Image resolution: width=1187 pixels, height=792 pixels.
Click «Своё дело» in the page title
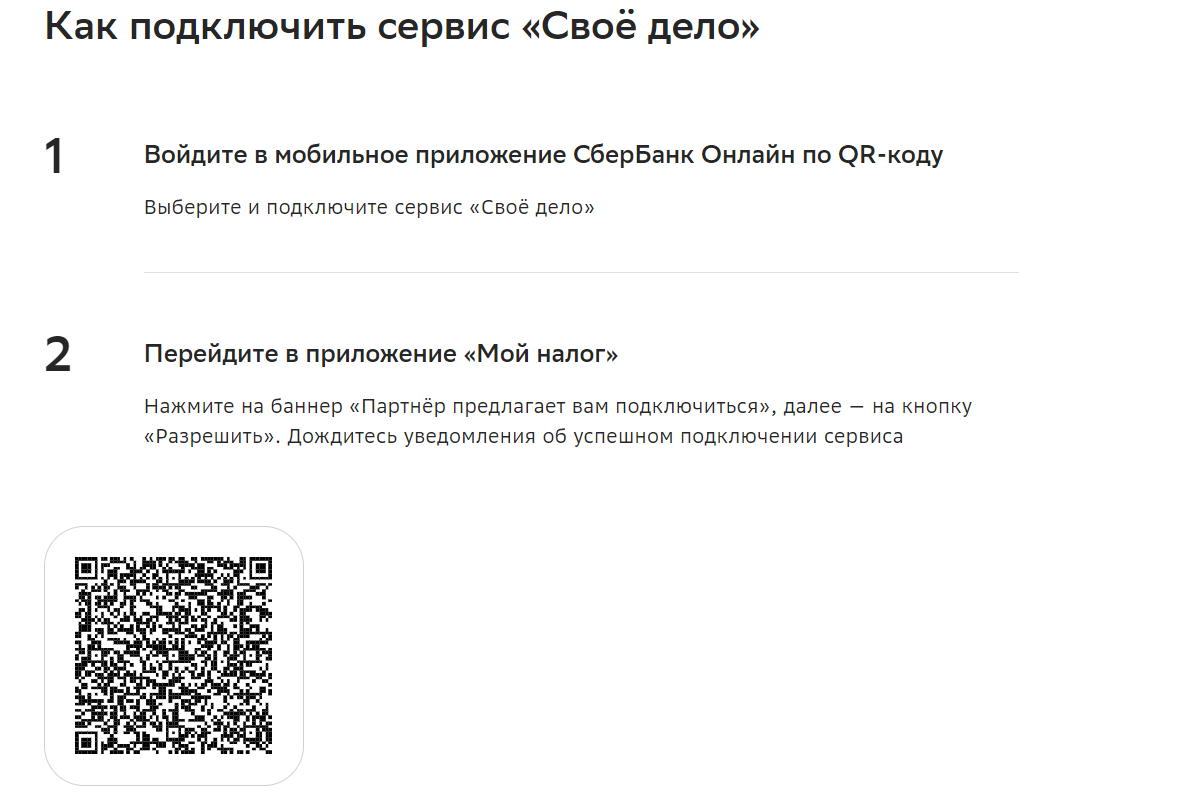(640, 27)
